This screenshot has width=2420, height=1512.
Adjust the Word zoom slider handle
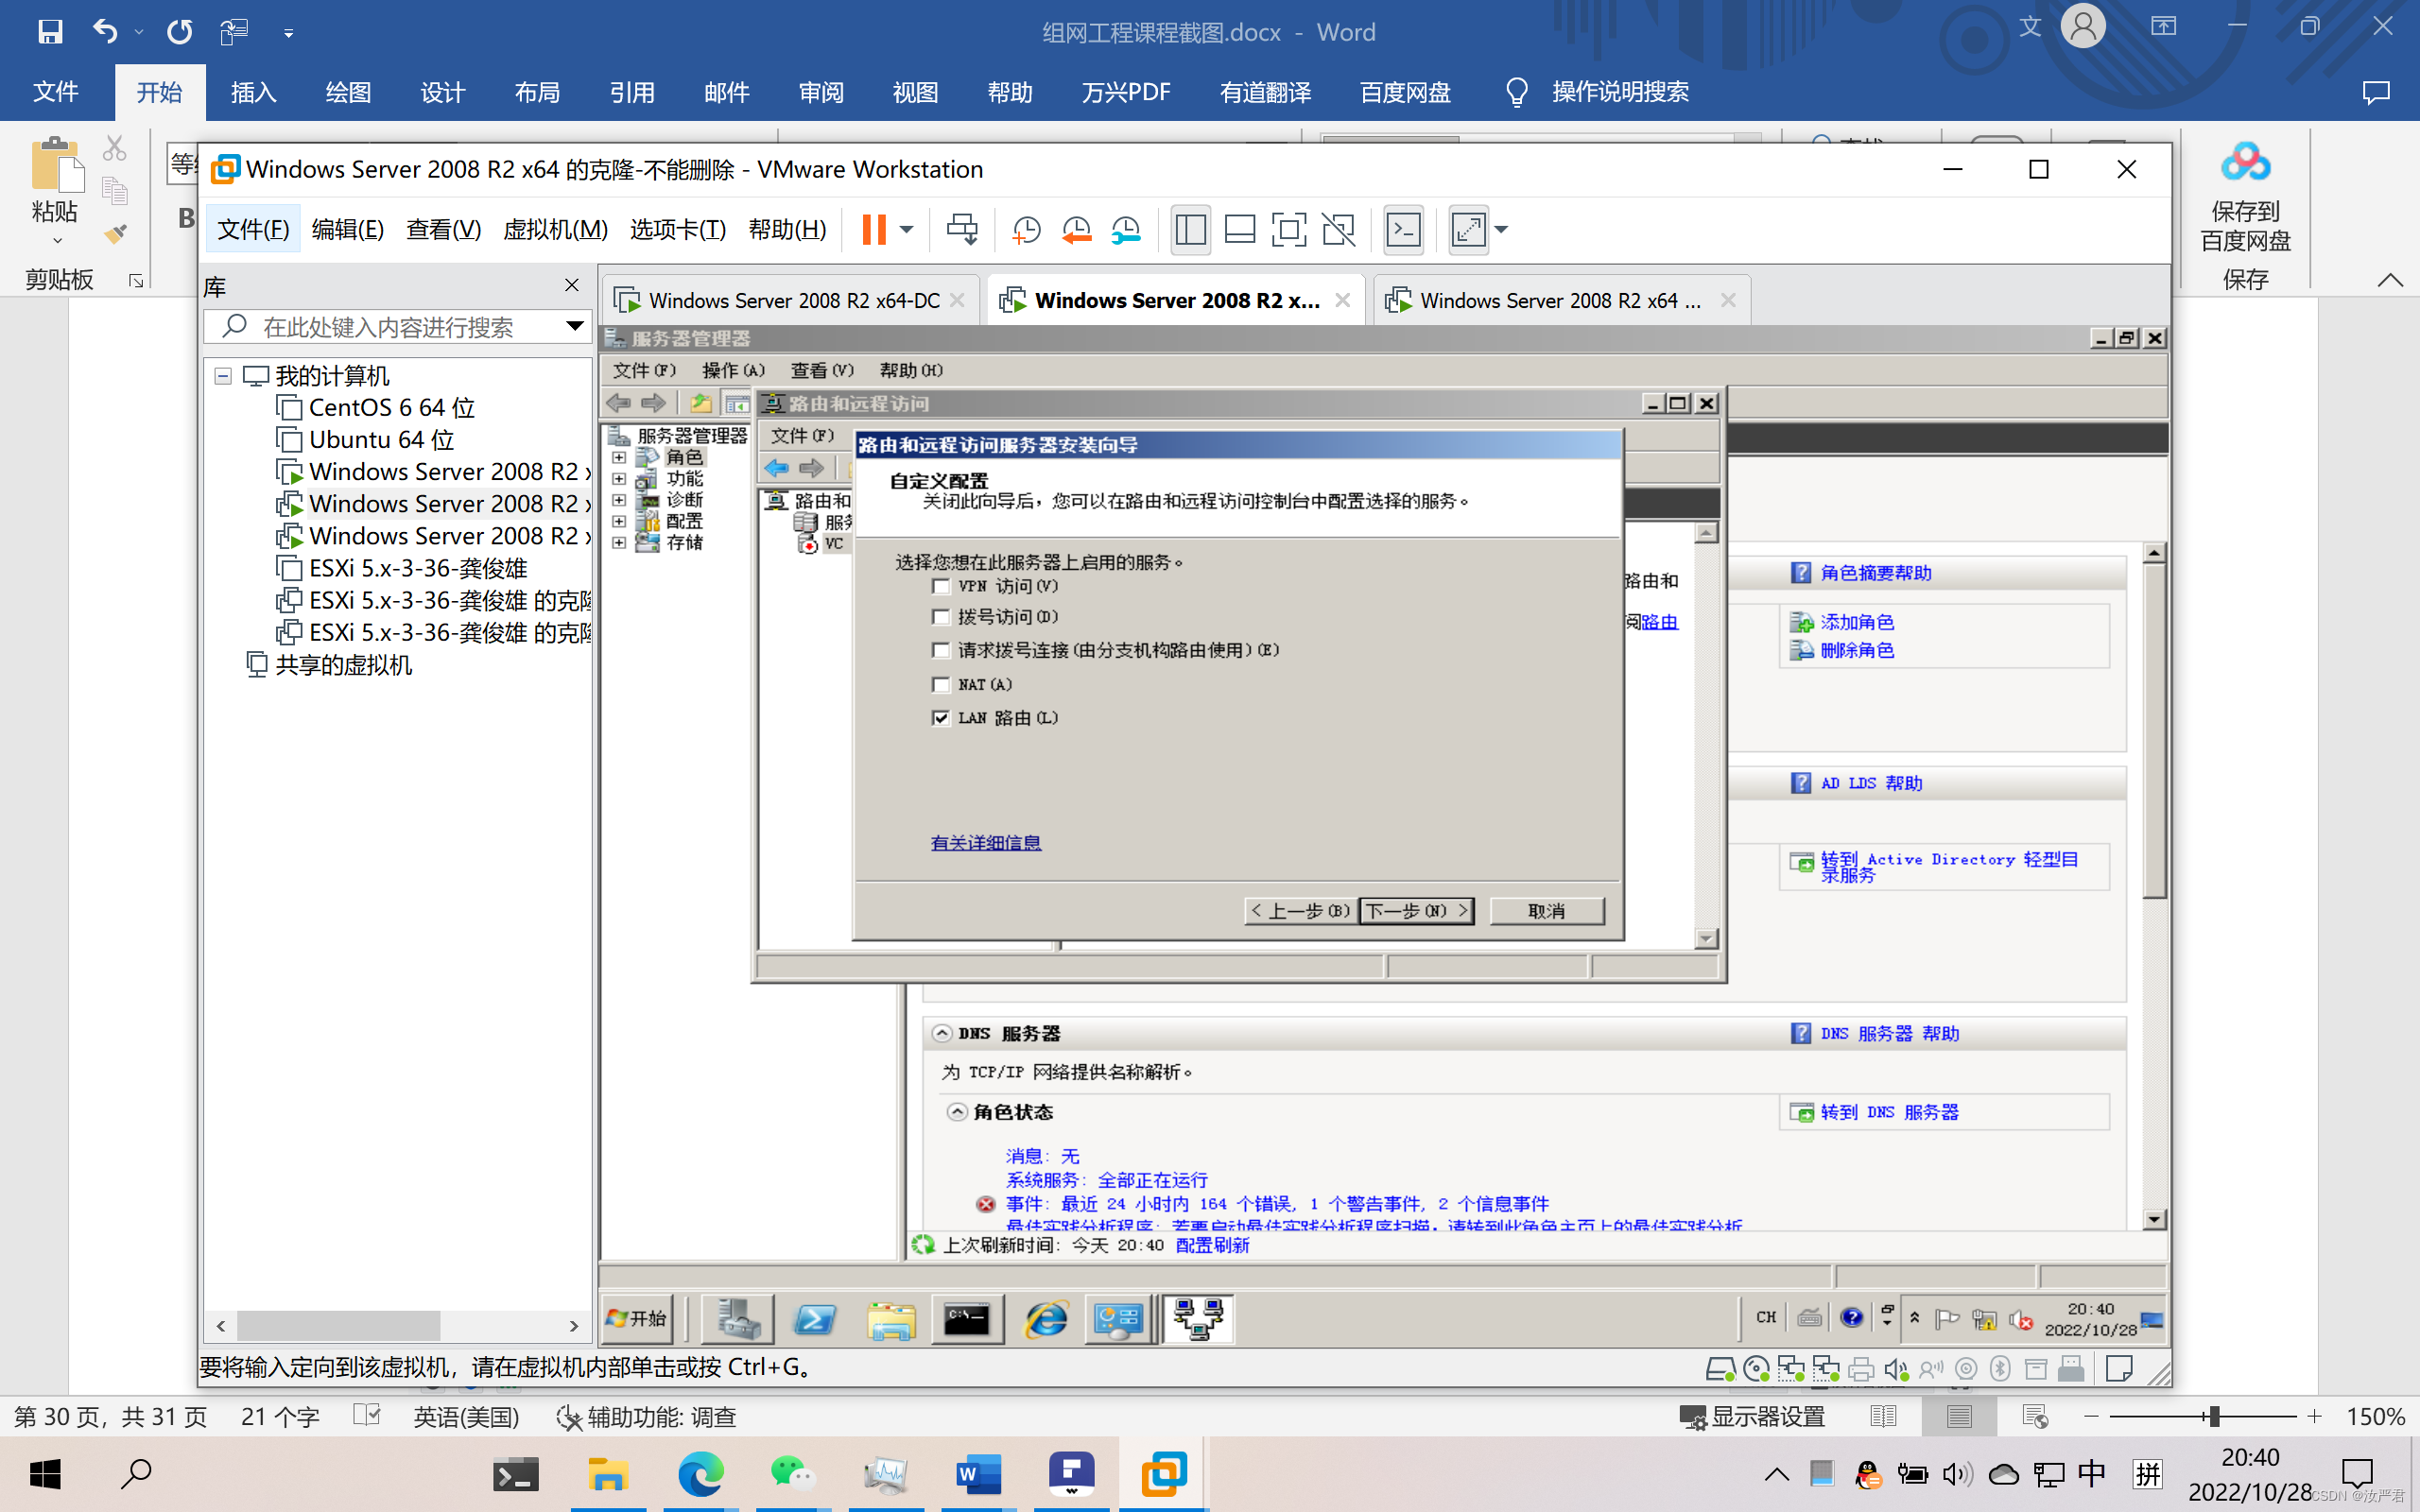pos(2215,1417)
